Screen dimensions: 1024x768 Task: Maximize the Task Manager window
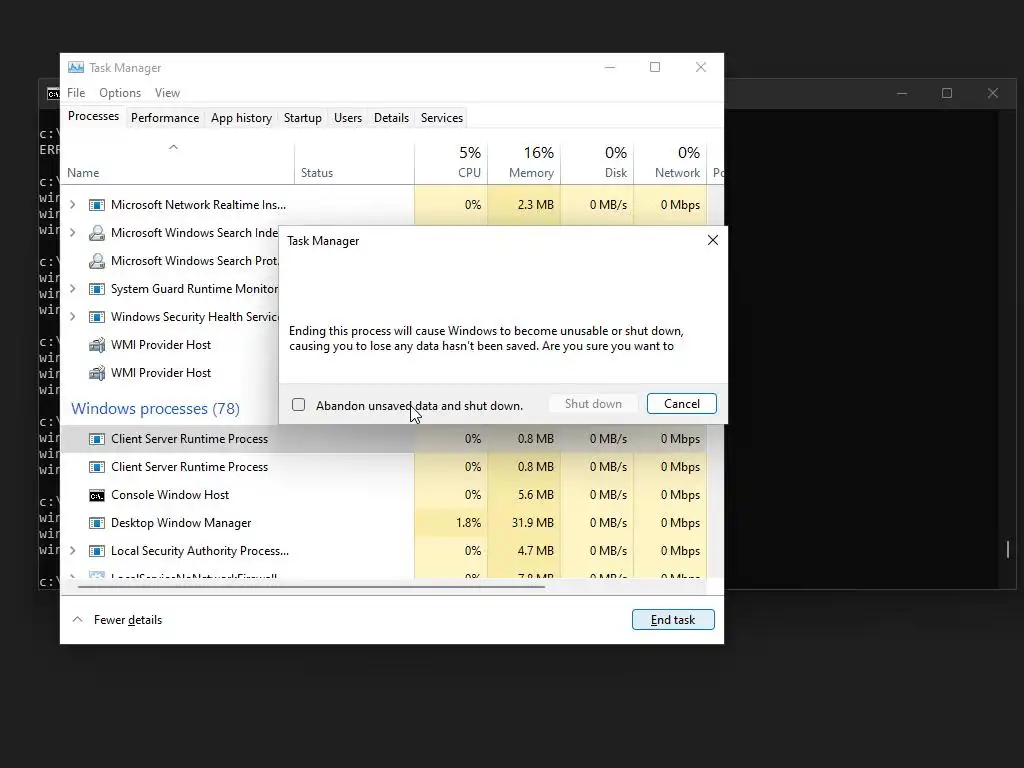coord(655,67)
